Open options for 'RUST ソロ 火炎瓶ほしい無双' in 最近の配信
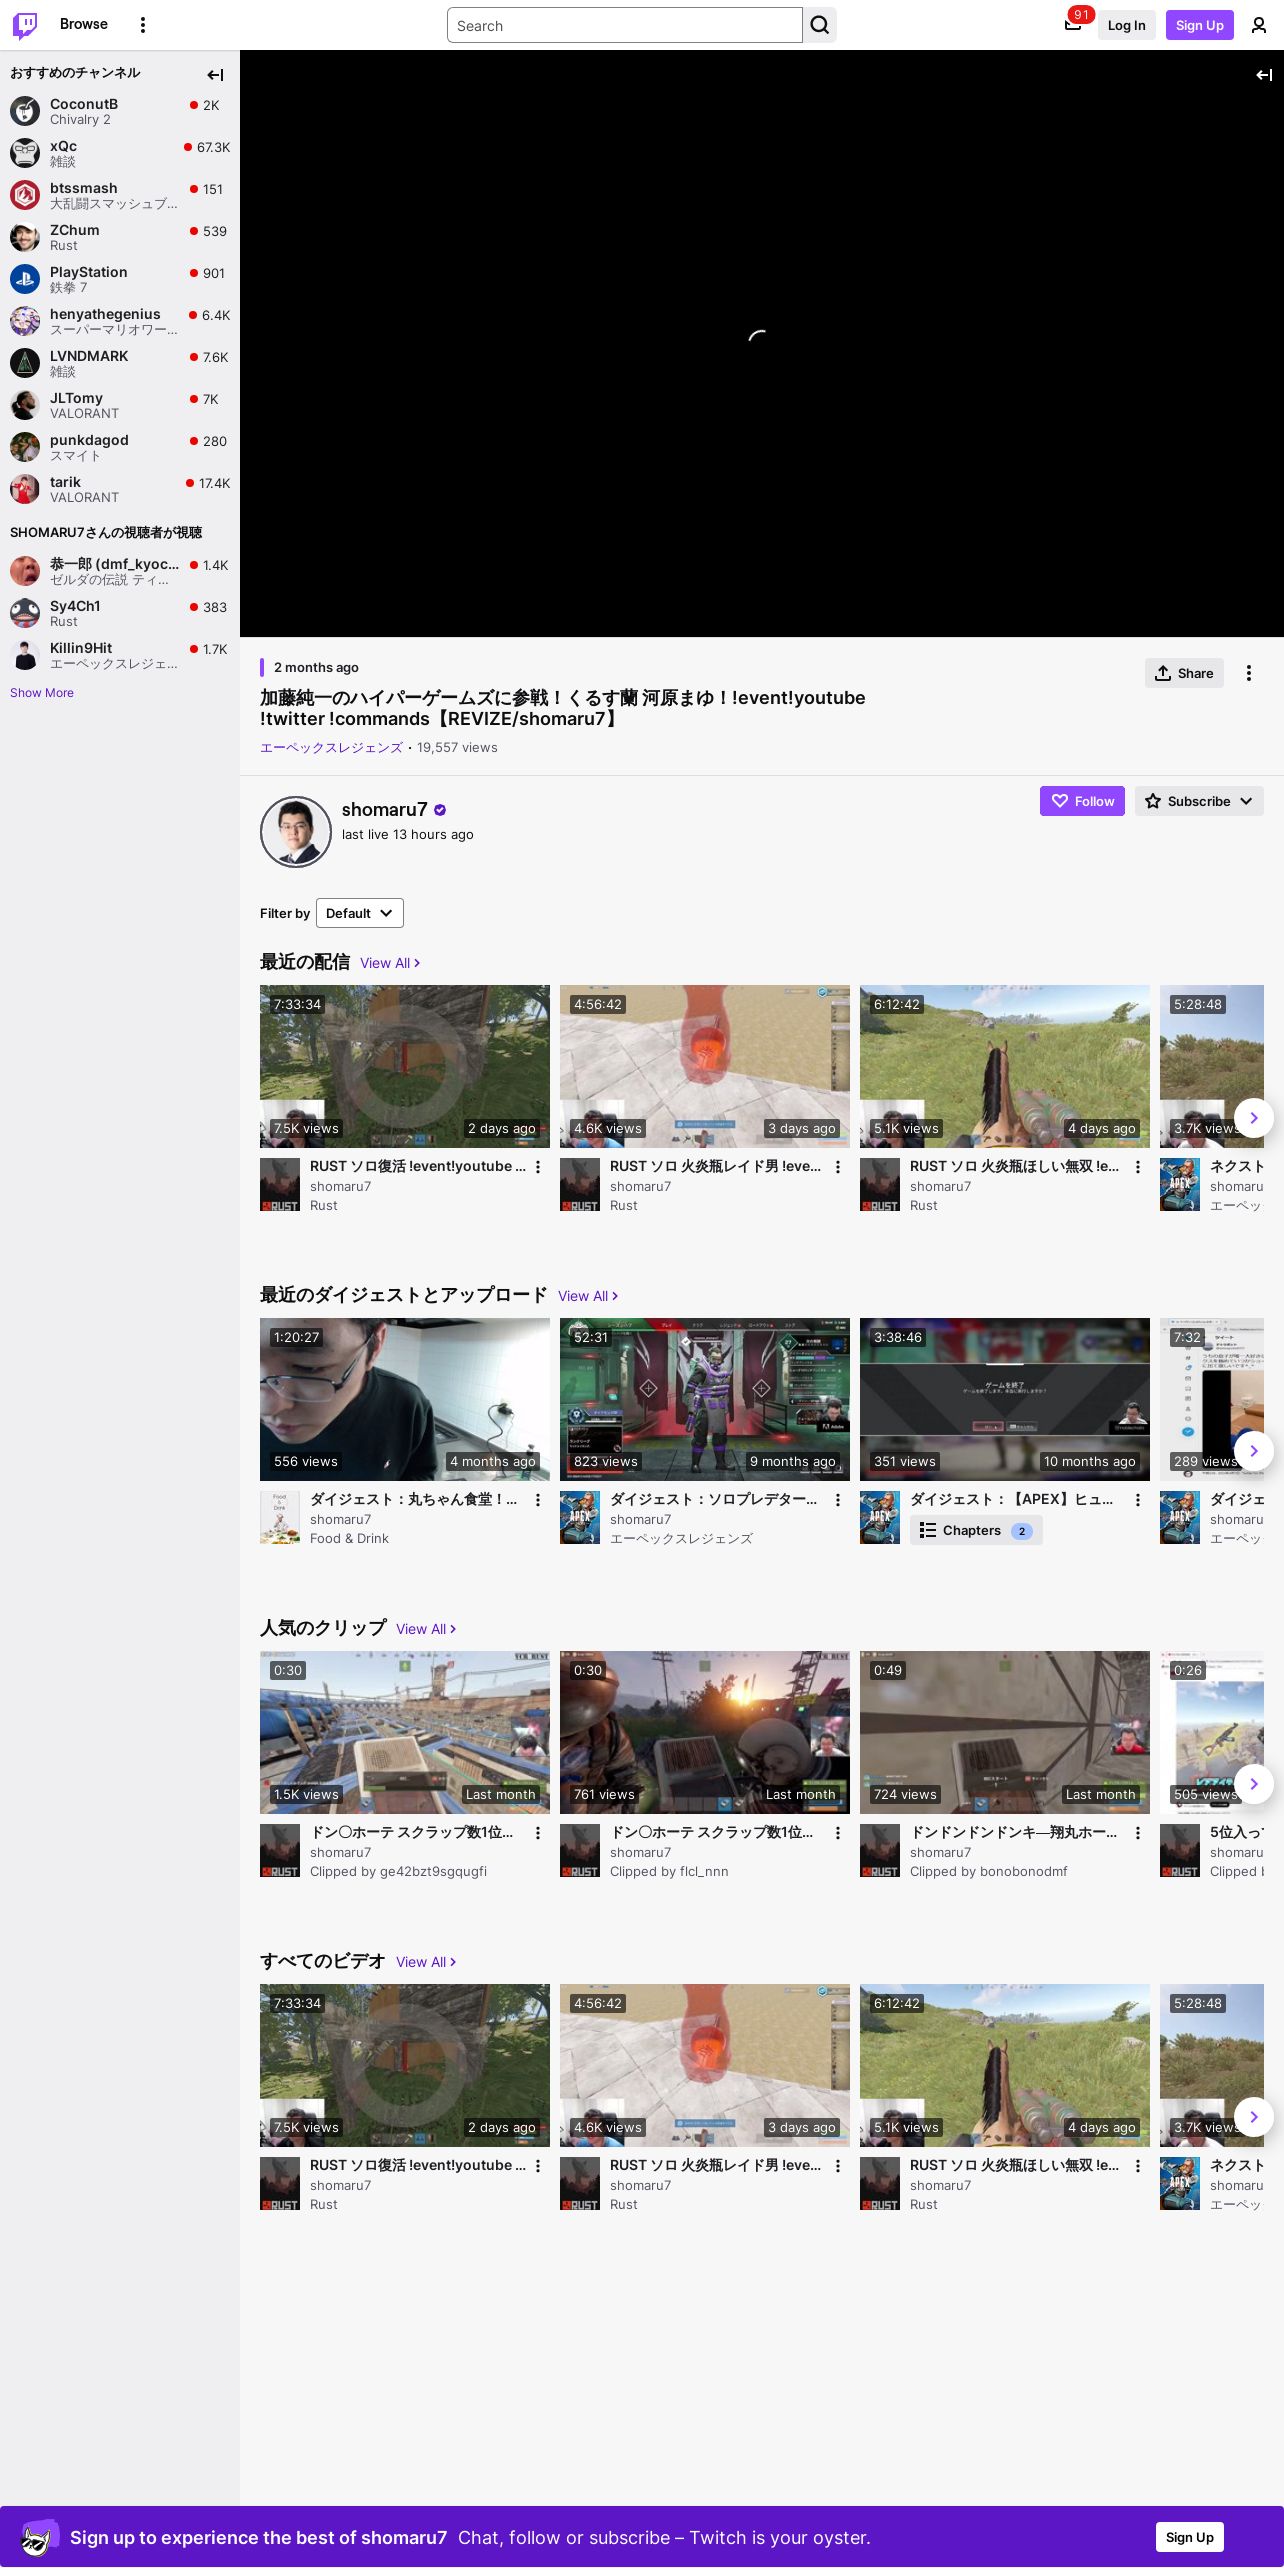 pyautogui.click(x=1138, y=1167)
